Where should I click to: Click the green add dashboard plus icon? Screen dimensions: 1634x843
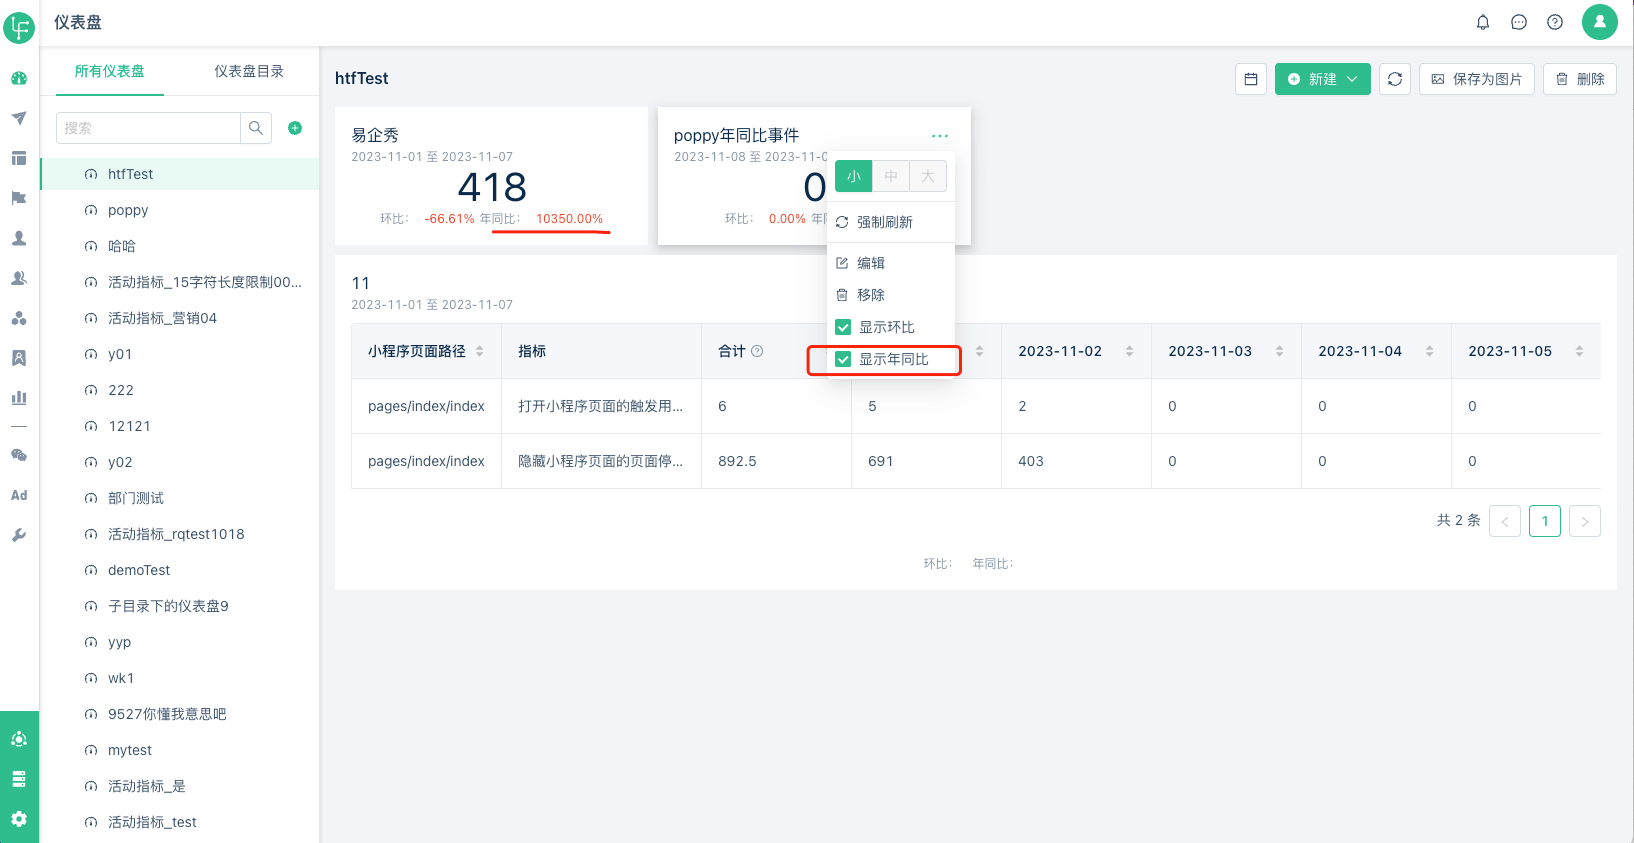tap(295, 128)
